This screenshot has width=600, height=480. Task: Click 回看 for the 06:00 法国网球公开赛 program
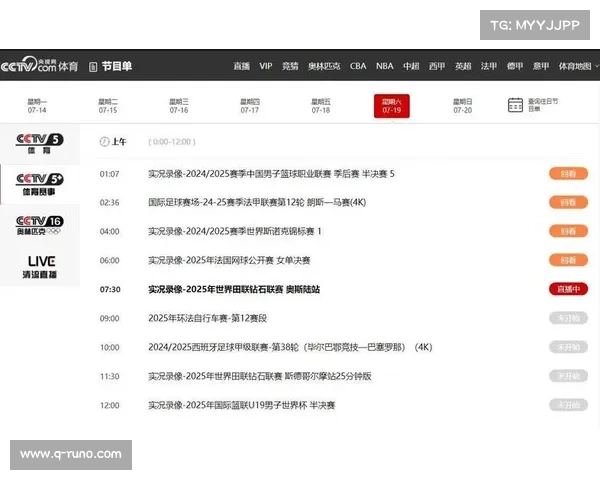567,260
